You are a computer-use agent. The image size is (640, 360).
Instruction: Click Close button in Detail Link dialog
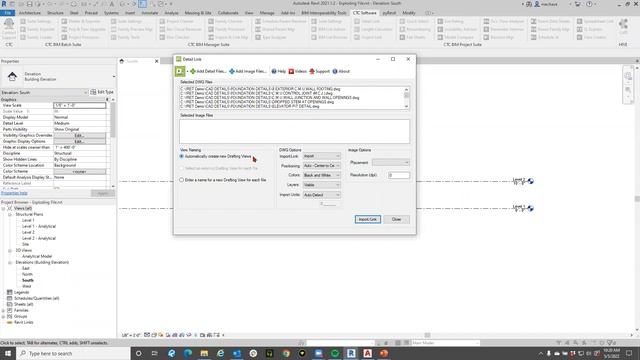(396, 220)
